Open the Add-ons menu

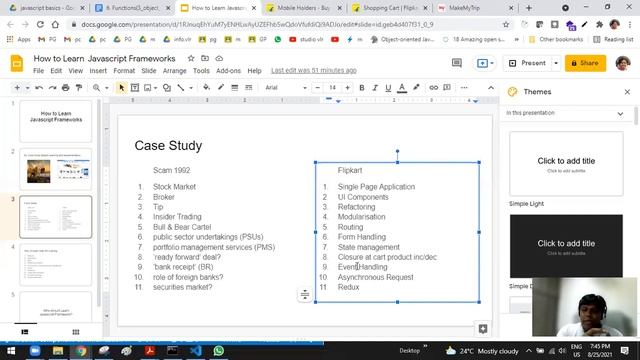coord(228,71)
